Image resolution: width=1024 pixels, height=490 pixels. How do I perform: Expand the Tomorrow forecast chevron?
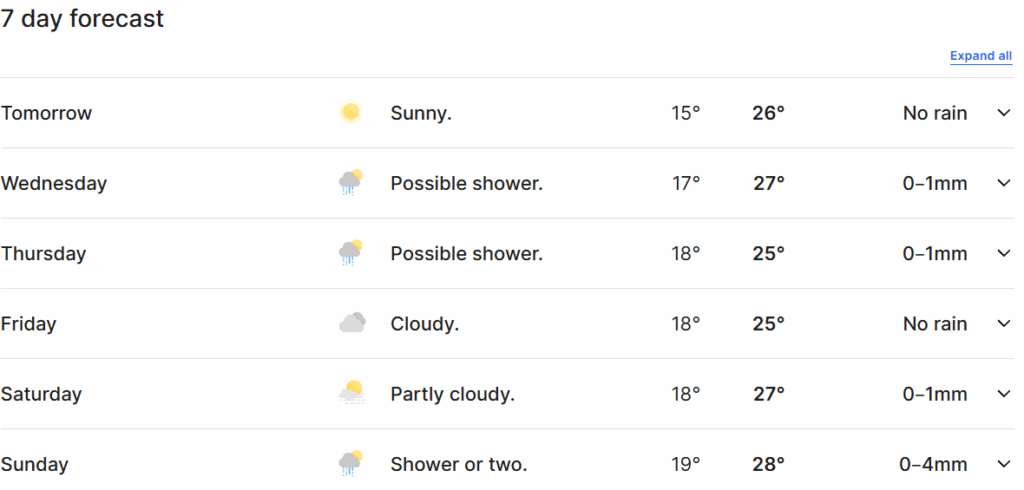click(1004, 113)
